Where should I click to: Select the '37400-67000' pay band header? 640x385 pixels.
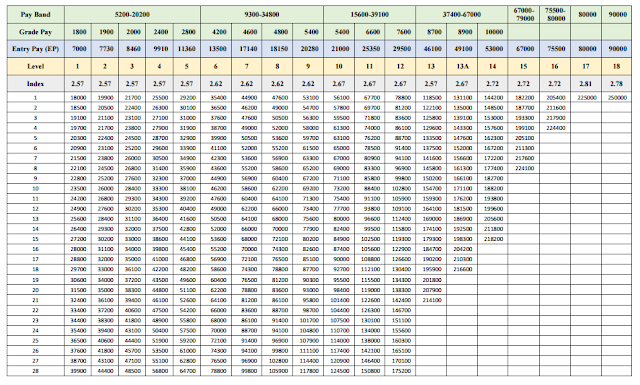pos(462,15)
